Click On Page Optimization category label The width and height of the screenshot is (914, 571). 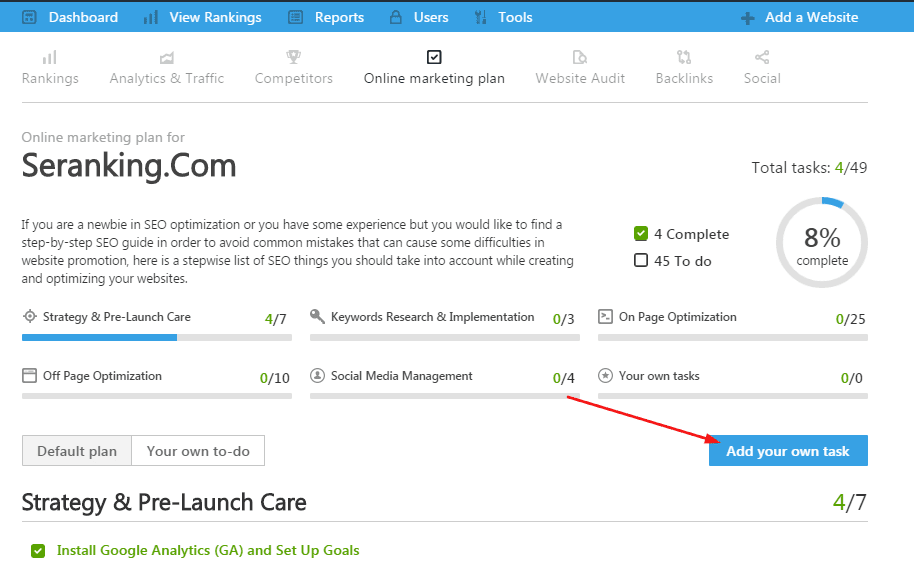coord(678,317)
